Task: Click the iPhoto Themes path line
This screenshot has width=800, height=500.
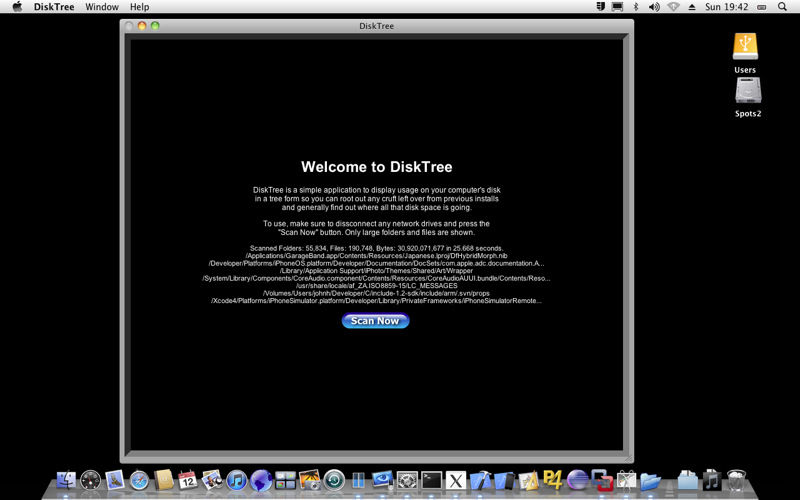Action: pos(377,271)
